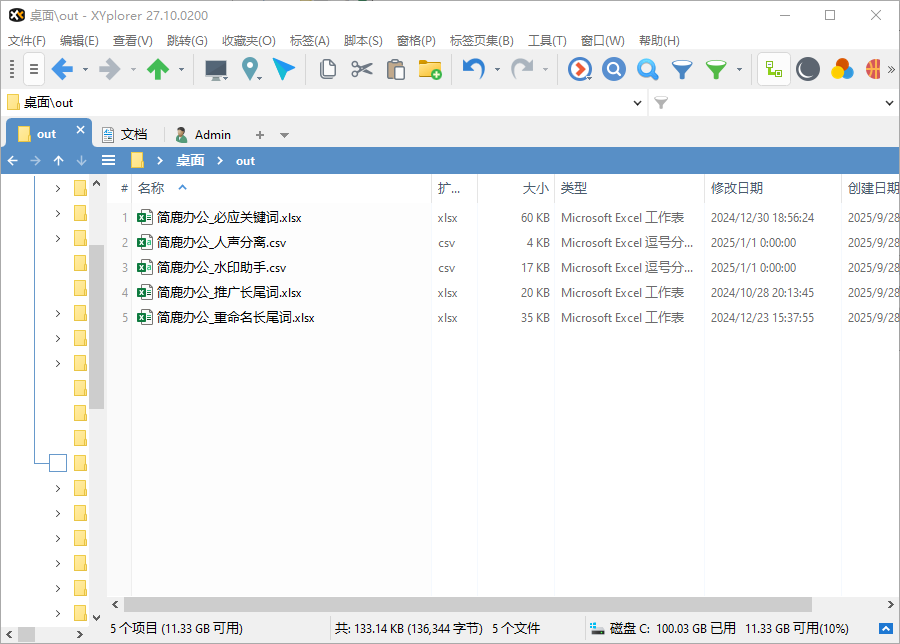Click the Cut scissors icon
The width and height of the screenshot is (900, 644).
[x=362, y=69]
